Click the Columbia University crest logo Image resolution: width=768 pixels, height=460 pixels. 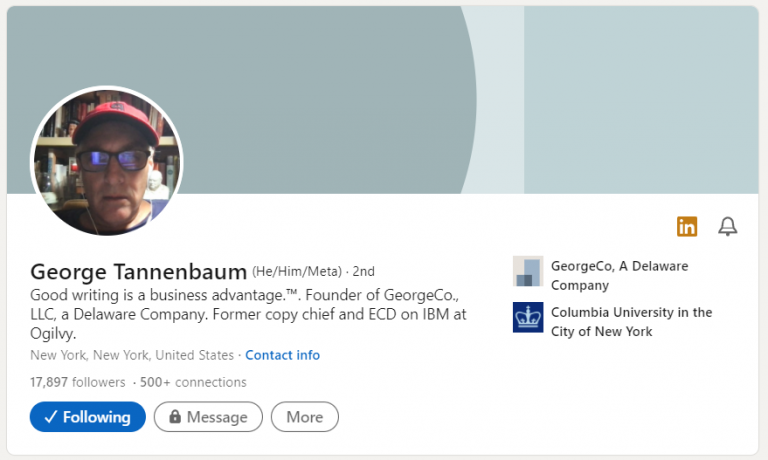tap(527, 317)
